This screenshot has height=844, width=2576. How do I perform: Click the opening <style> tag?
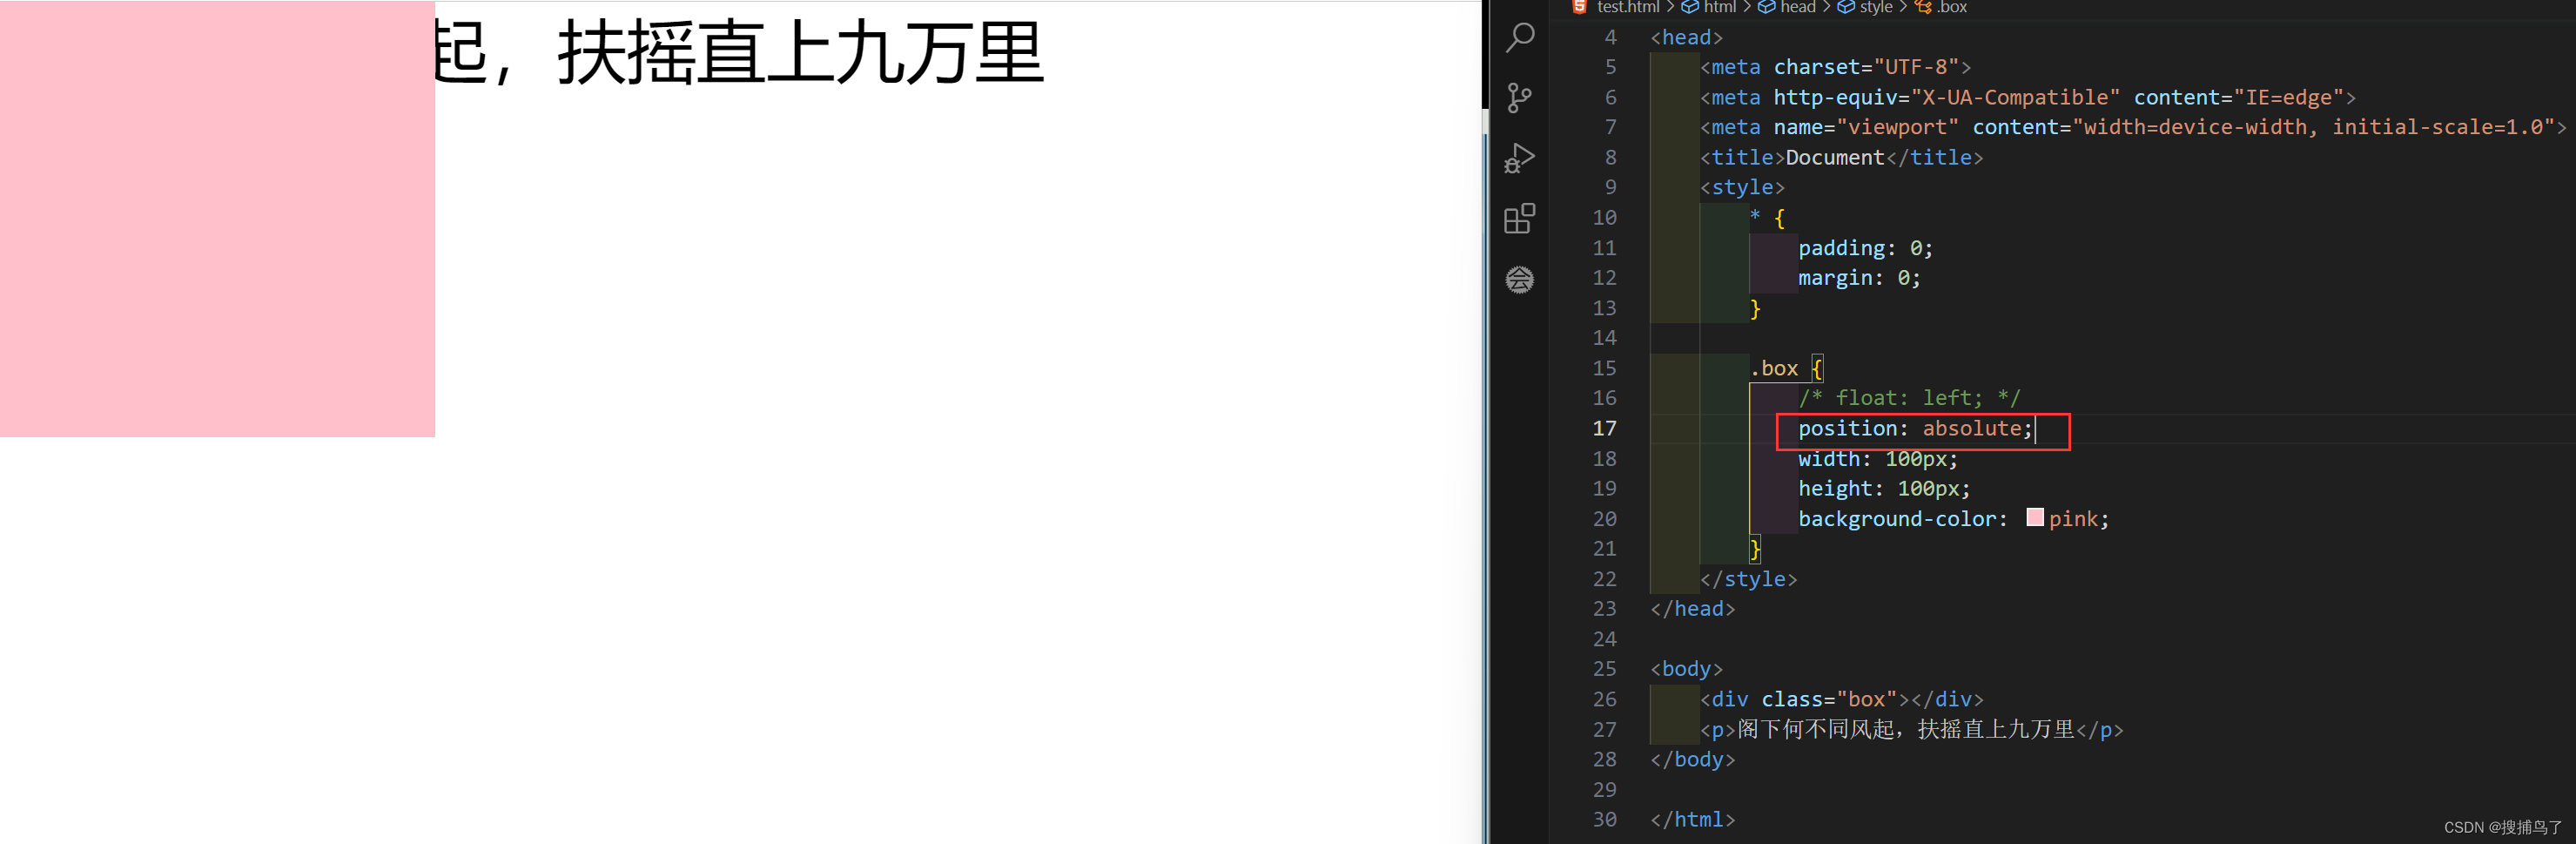coord(1742,187)
